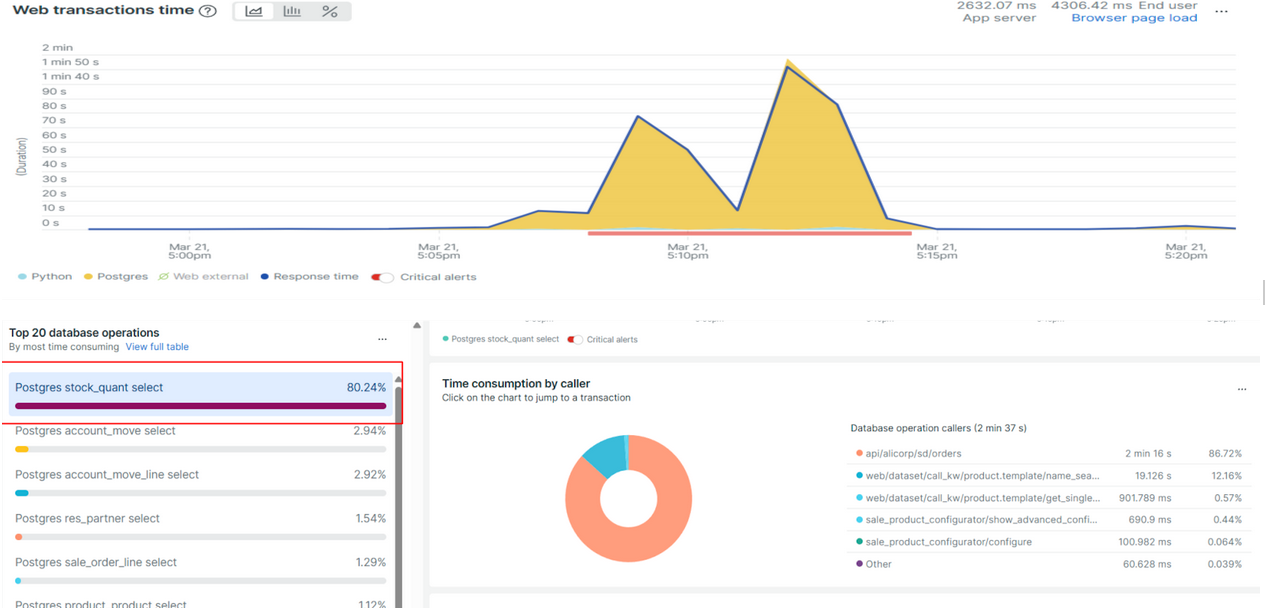Open help icon beside Web transactions time
This screenshot has height=608, width=1283.
pyautogui.click(x=208, y=12)
